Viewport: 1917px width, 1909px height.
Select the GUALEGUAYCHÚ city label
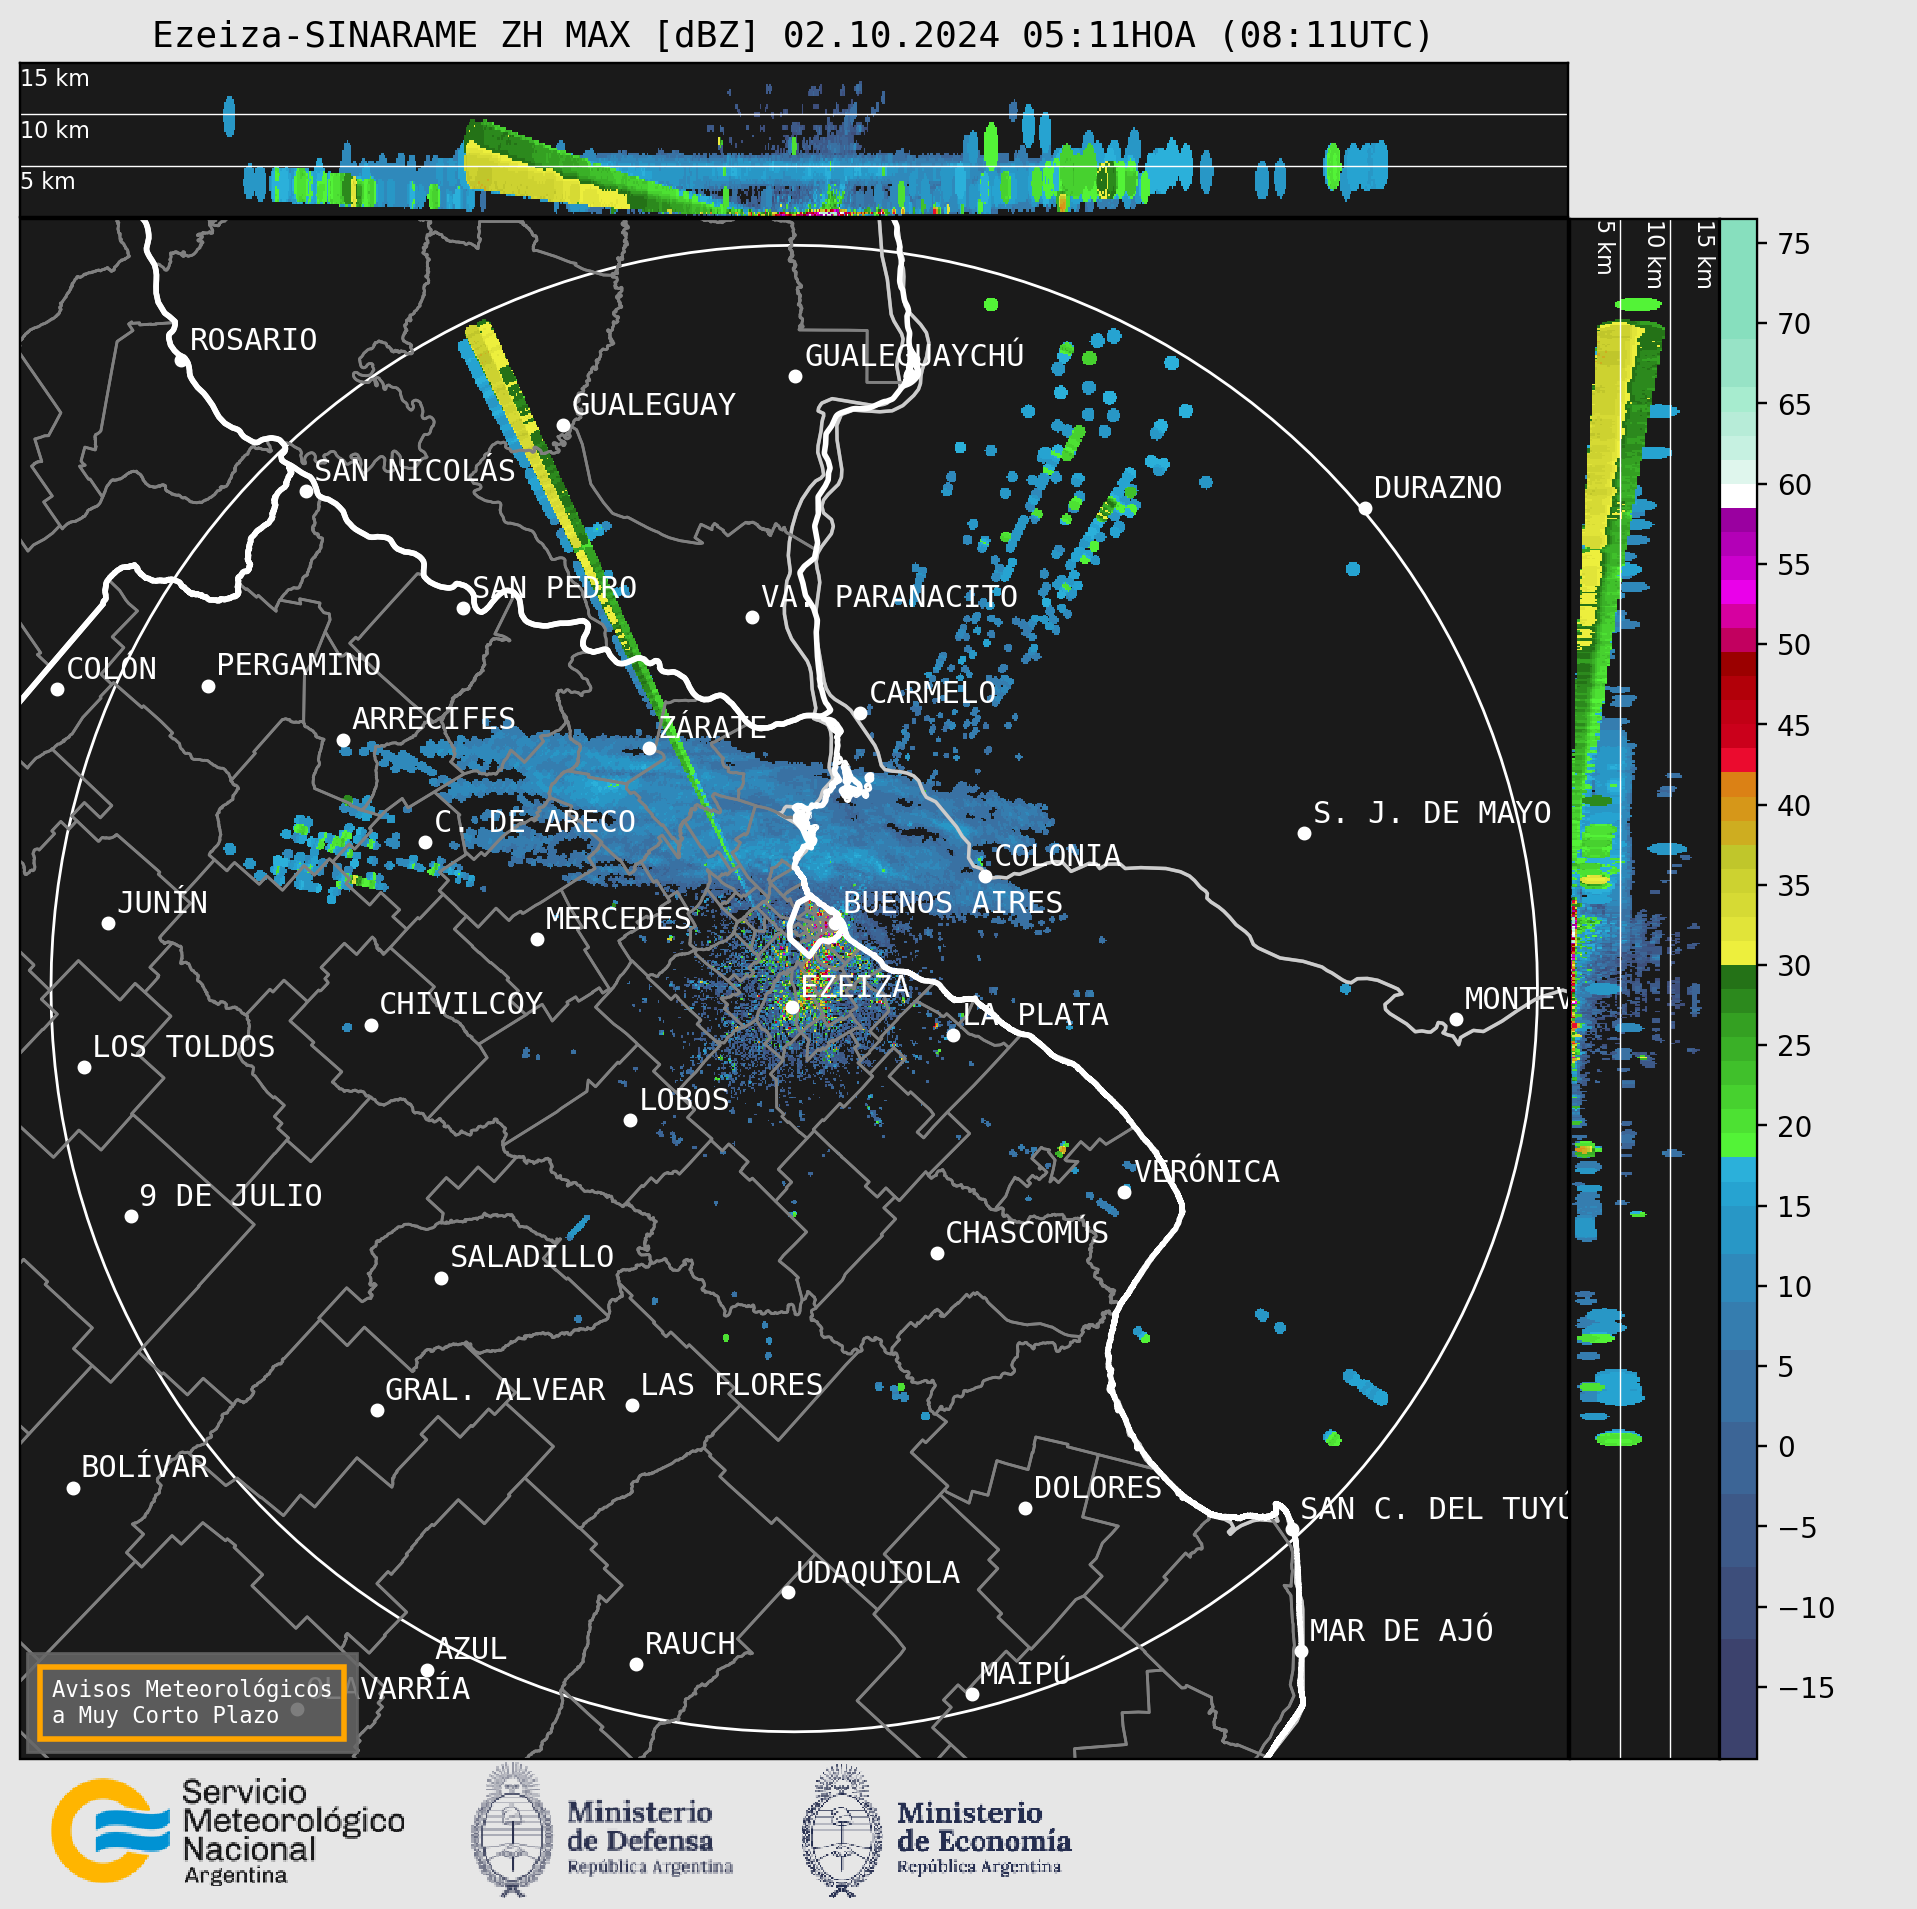[914, 355]
